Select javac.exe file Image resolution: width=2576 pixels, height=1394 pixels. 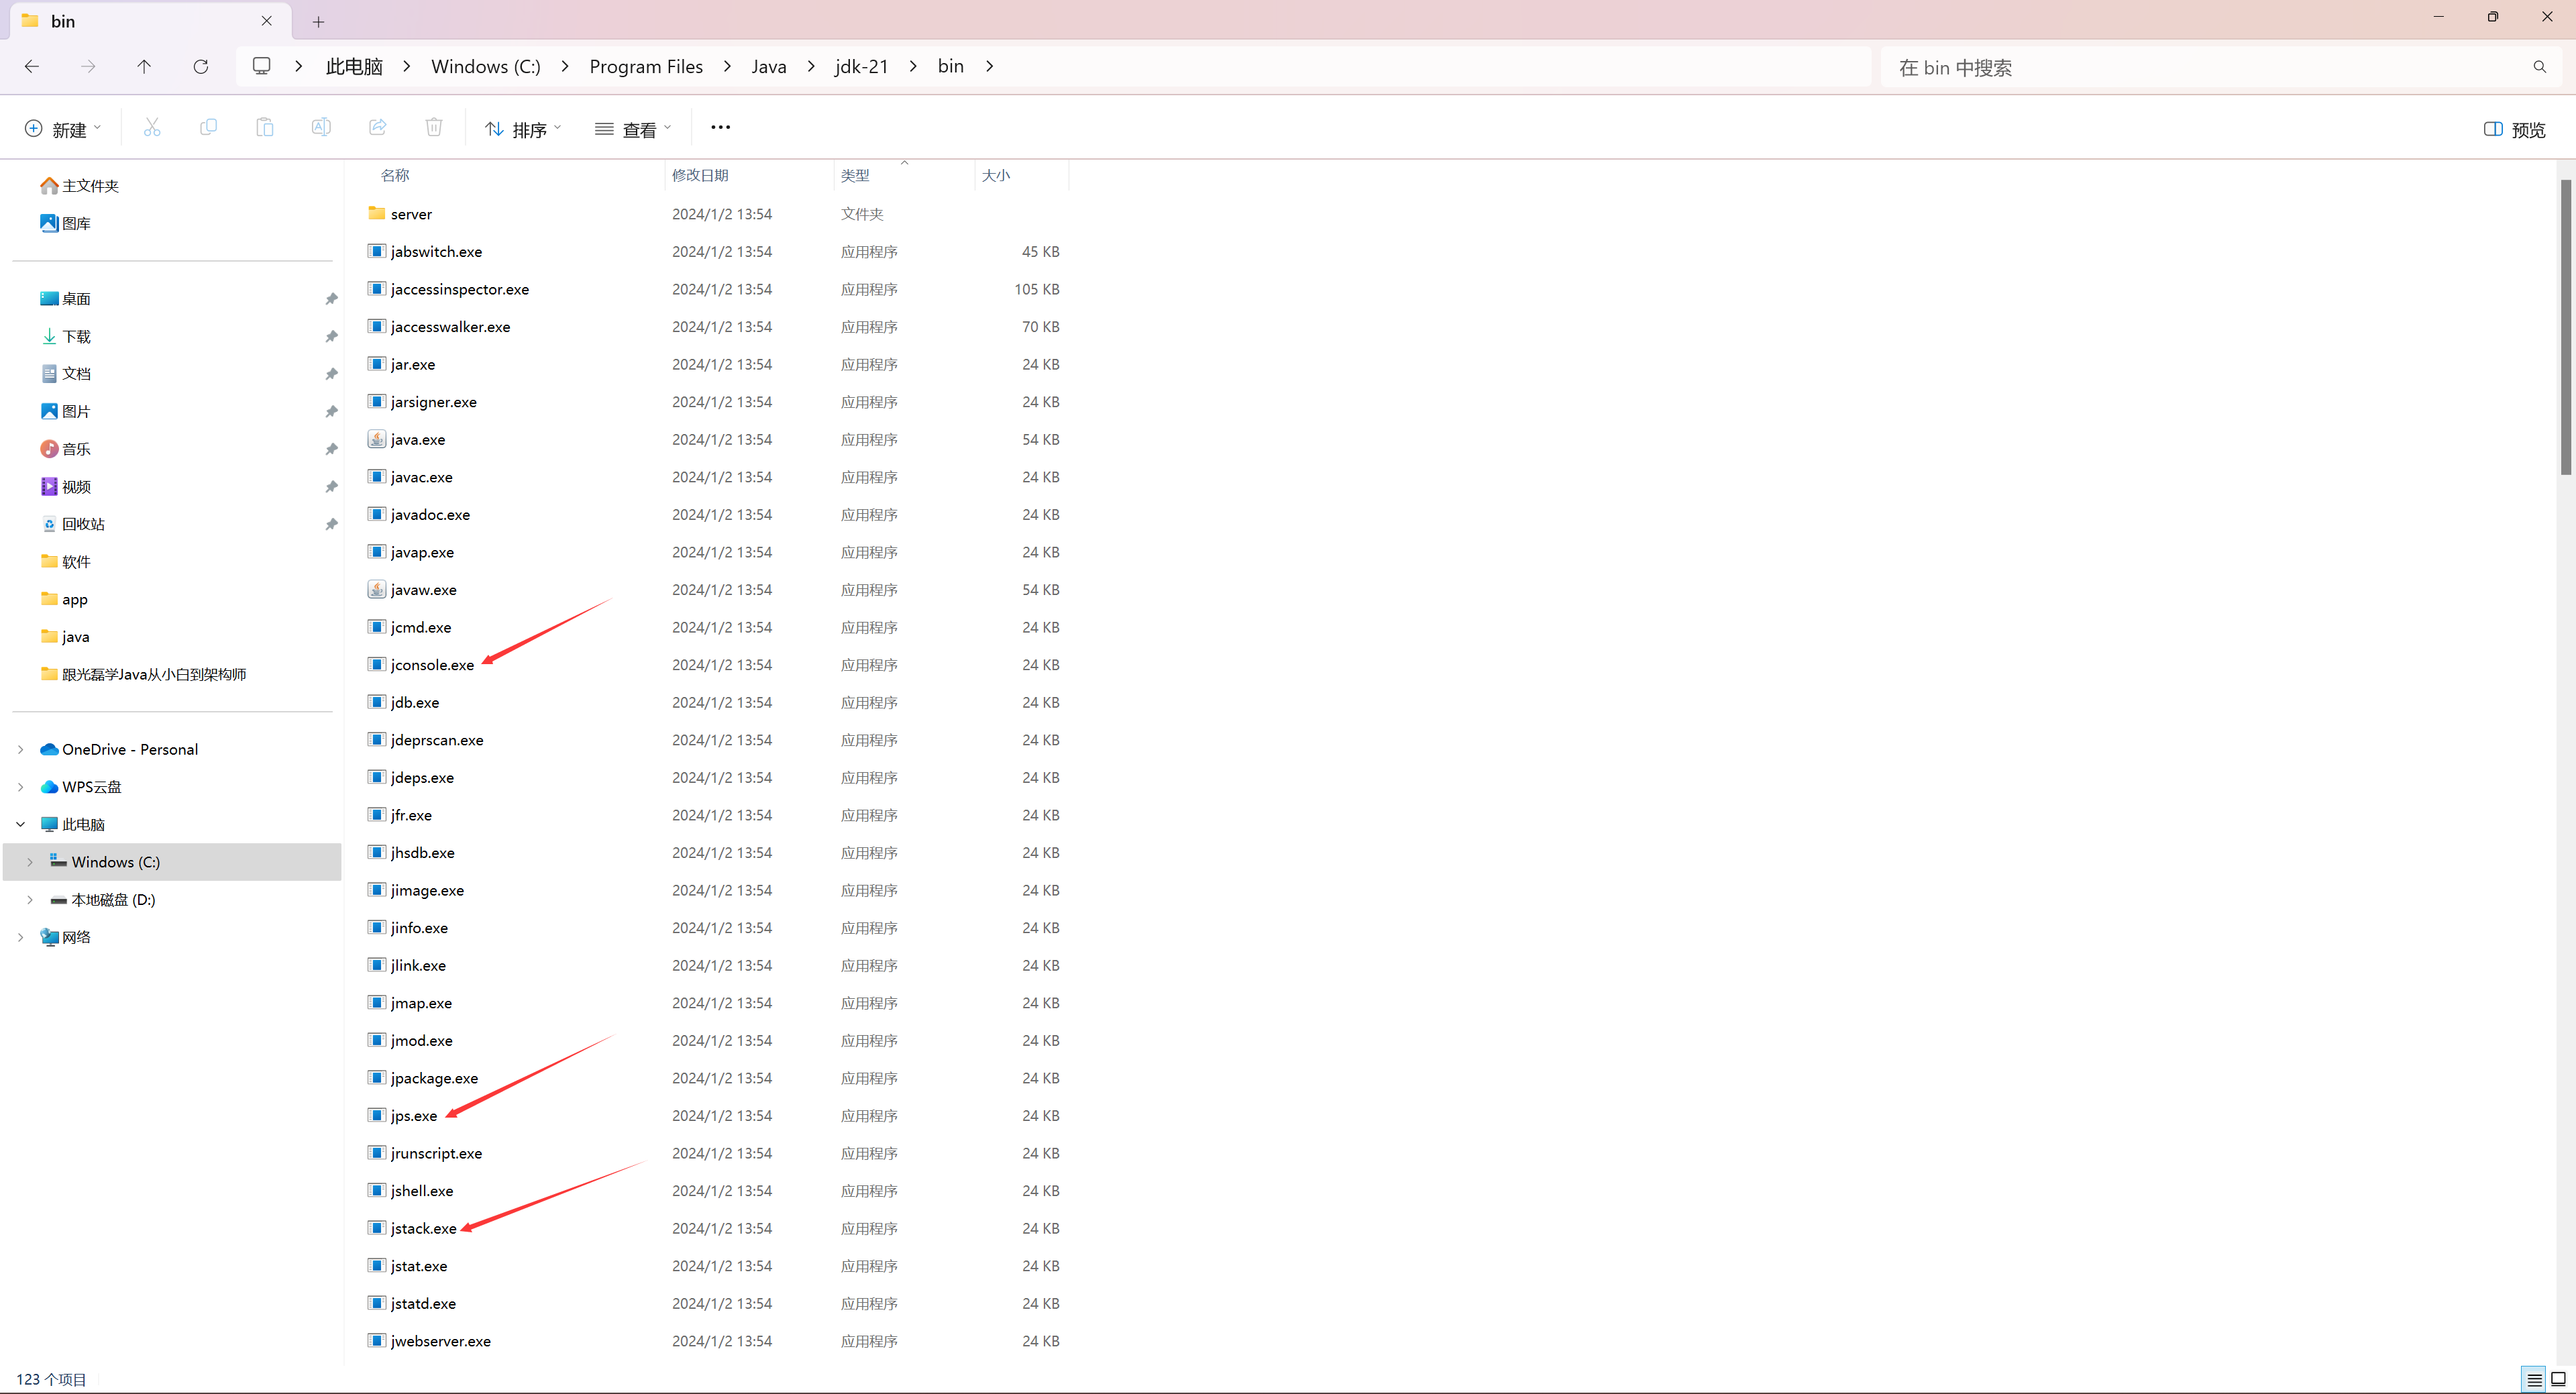pyautogui.click(x=421, y=477)
